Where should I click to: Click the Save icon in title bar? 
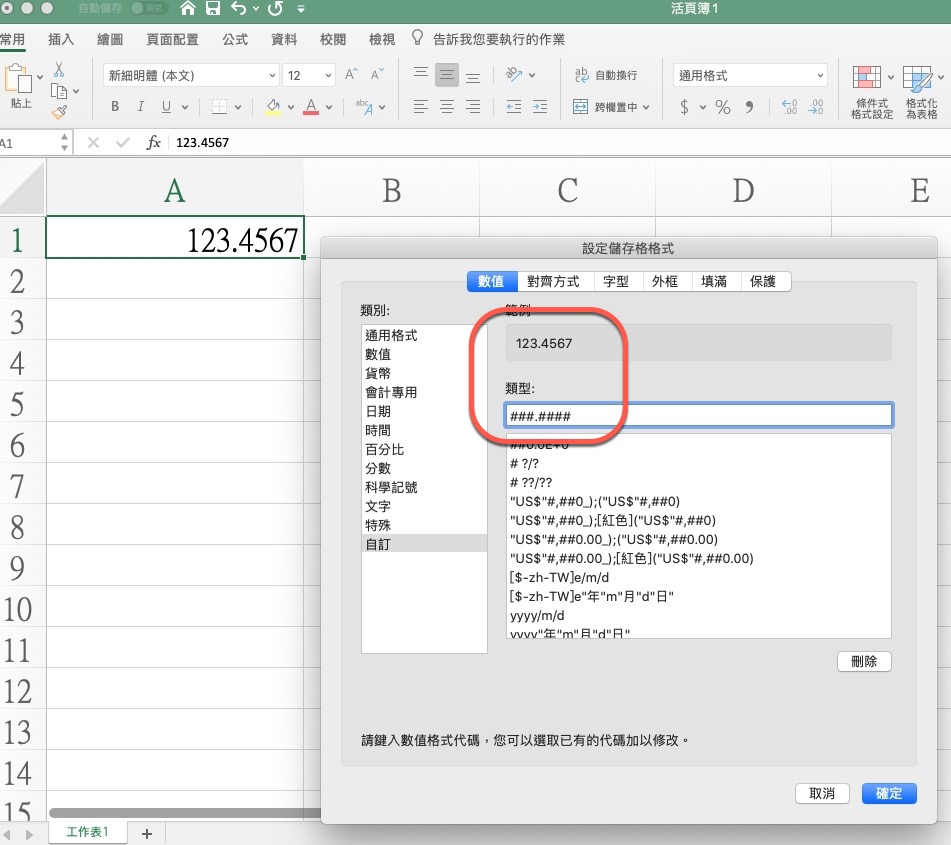(x=212, y=9)
